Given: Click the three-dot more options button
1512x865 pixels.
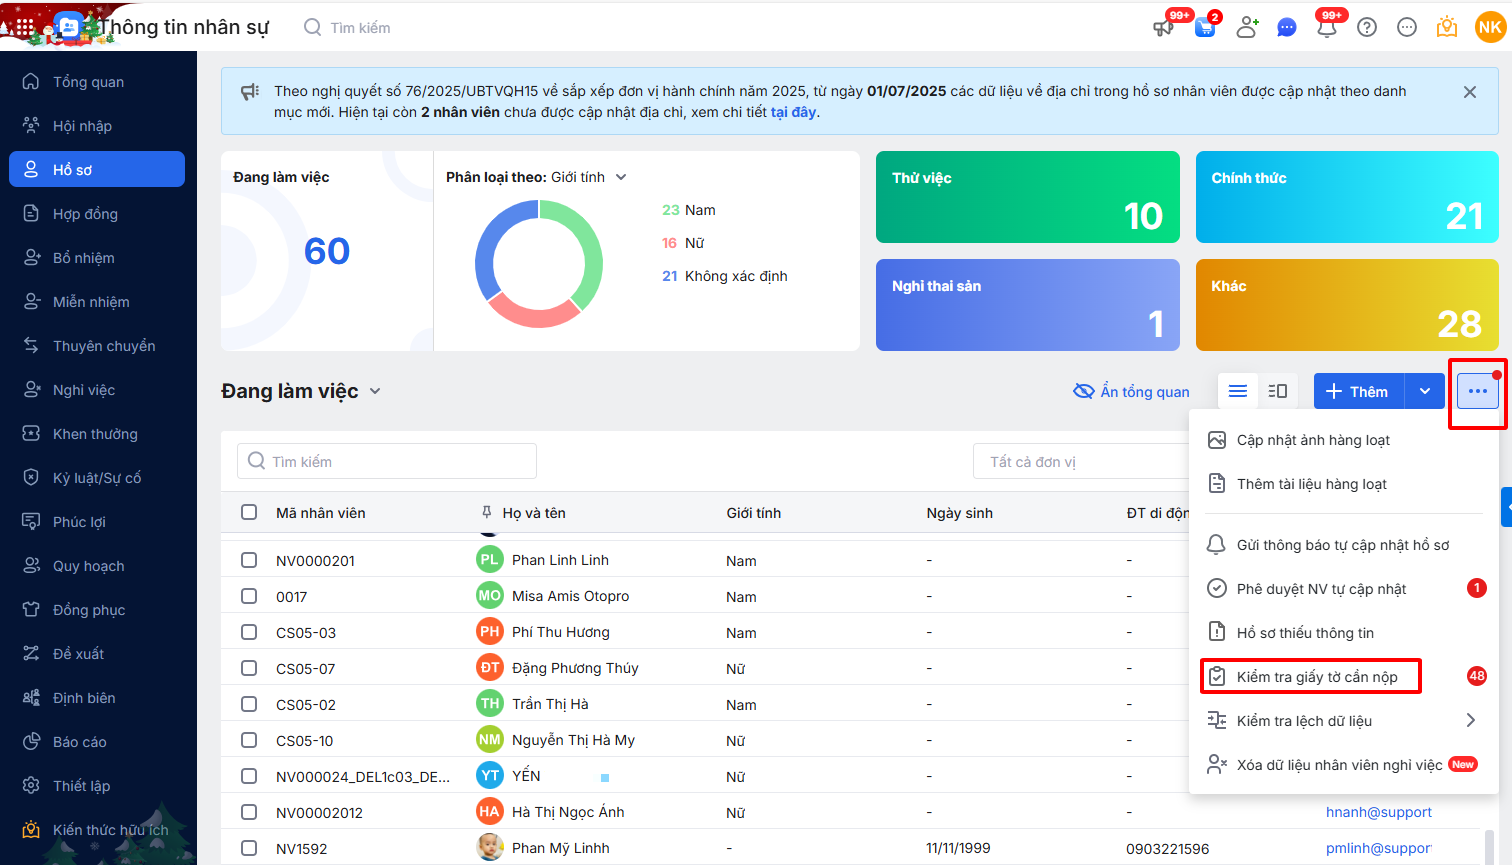Looking at the screenshot, I should pos(1478,391).
